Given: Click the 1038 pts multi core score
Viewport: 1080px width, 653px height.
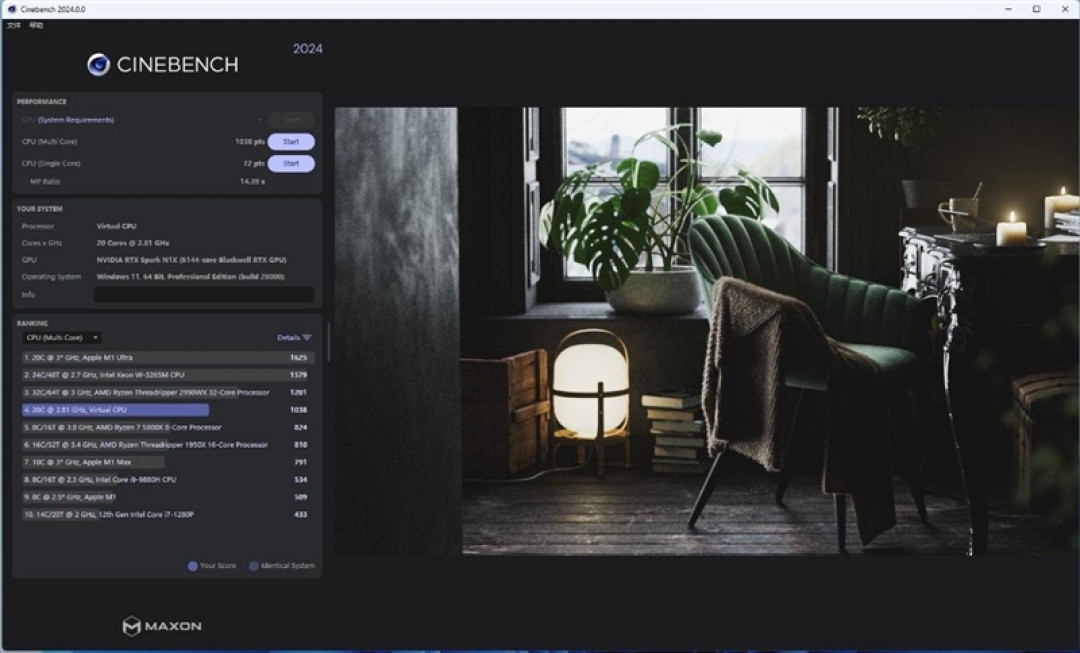Looking at the screenshot, I should click(x=250, y=142).
